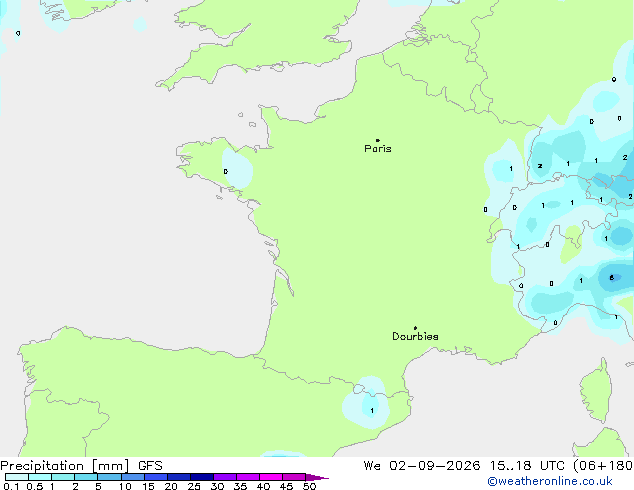Click the light cyan 0.1 legend swatch

click(17, 477)
